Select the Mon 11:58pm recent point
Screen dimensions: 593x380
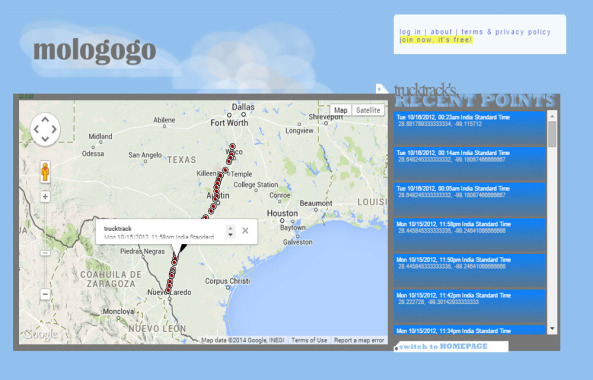tap(469, 234)
